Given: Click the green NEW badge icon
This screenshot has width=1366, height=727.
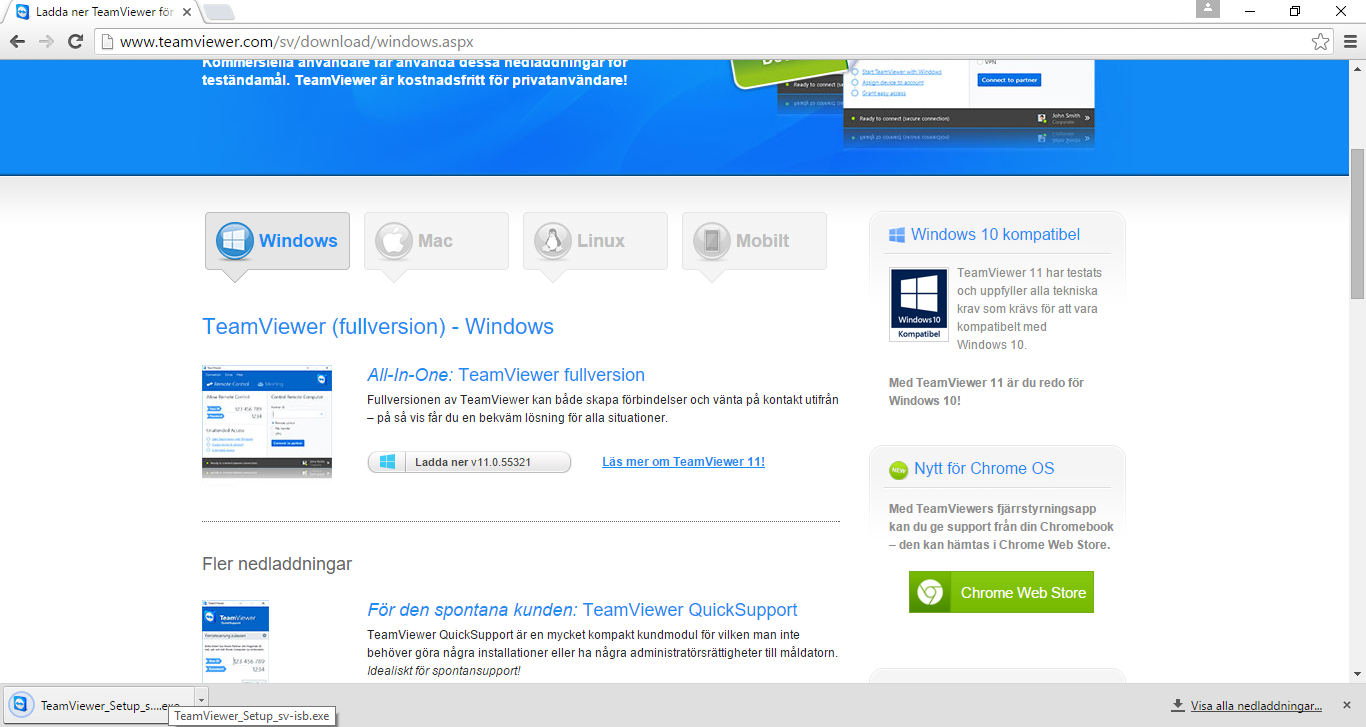Looking at the screenshot, I should [898, 470].
